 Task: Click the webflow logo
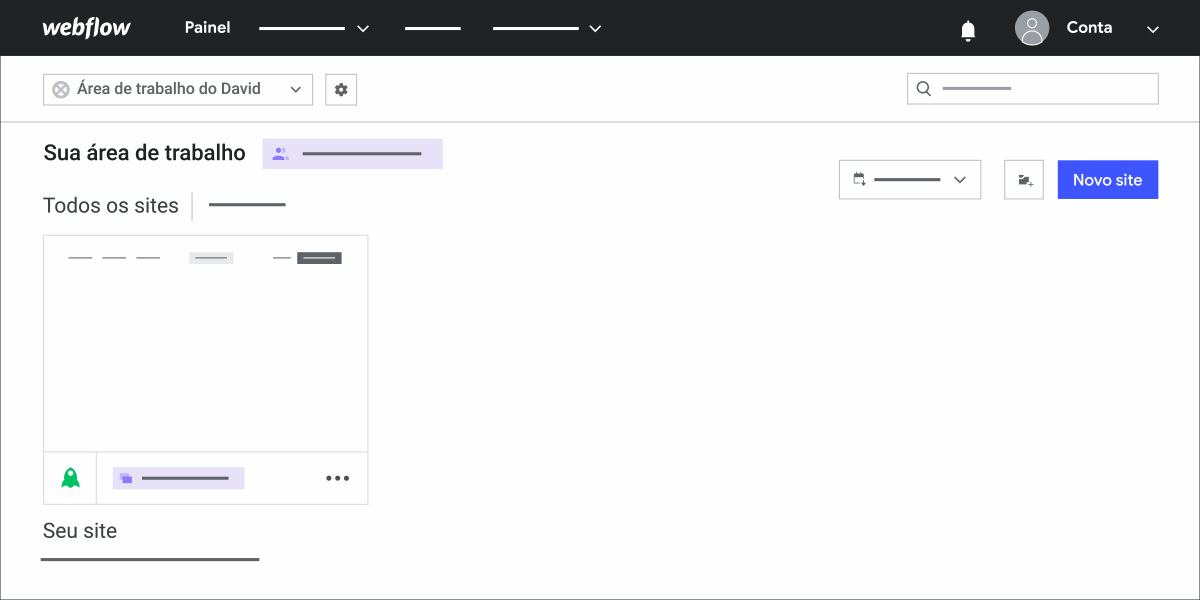coord(87,27)
